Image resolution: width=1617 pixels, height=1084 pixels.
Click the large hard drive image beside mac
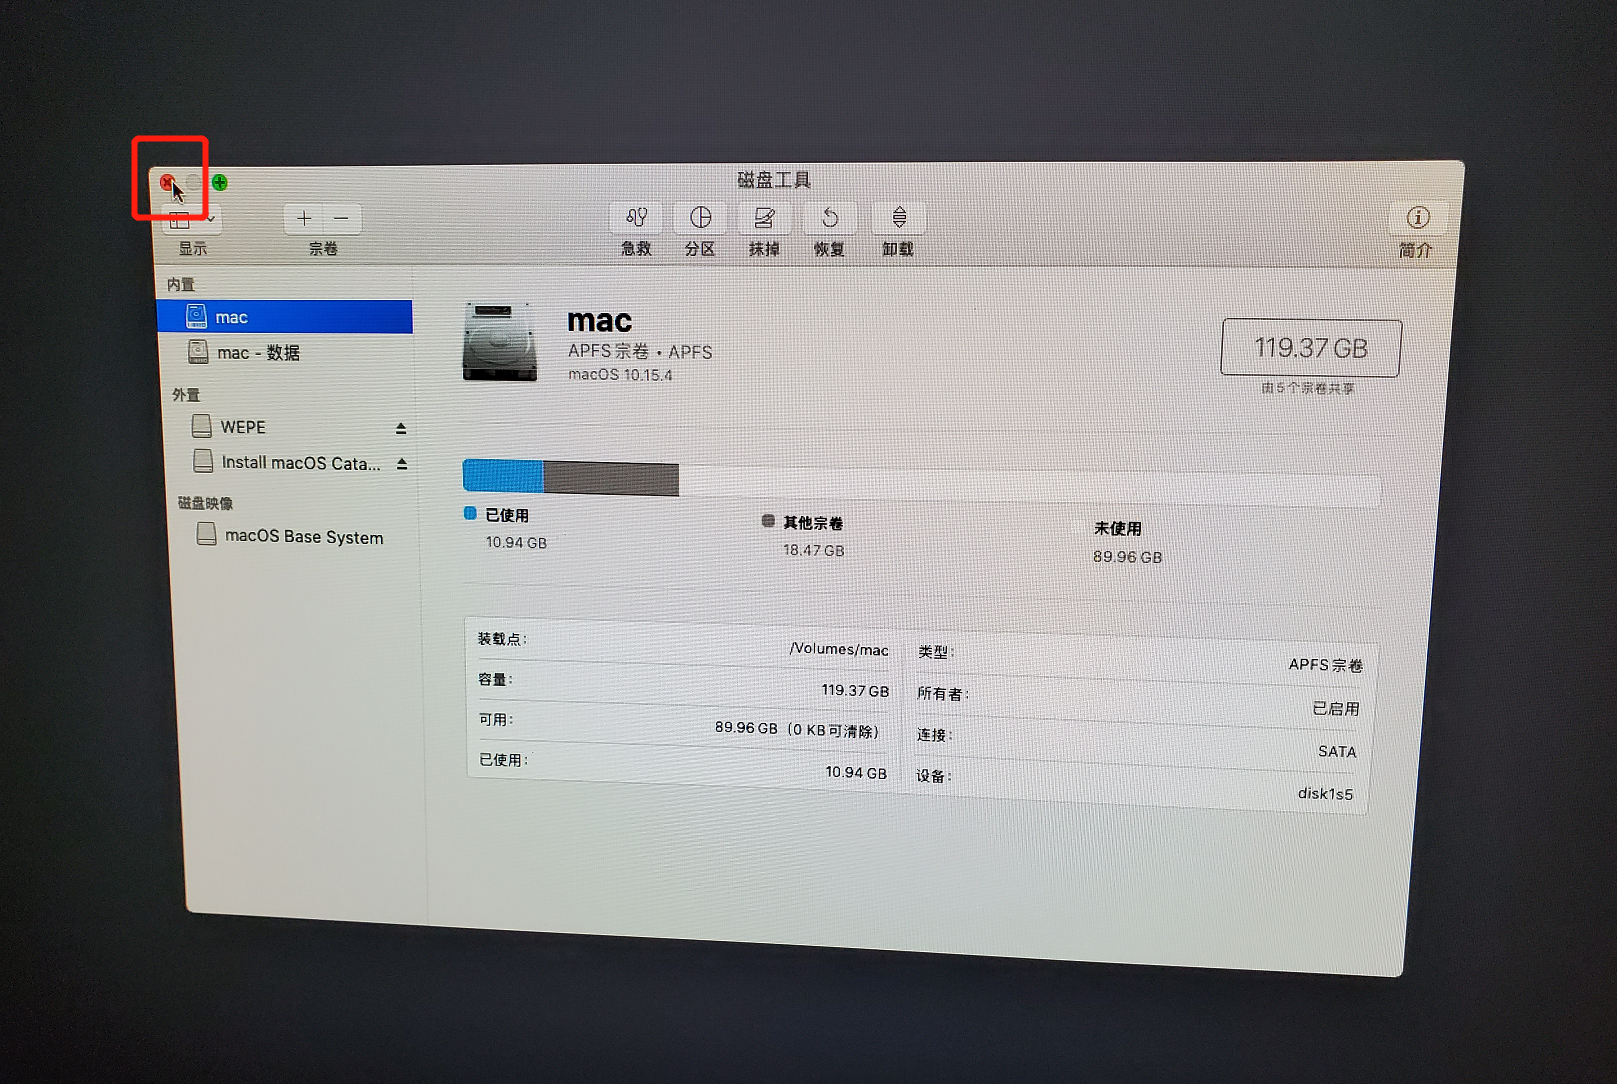click(500, 343)
